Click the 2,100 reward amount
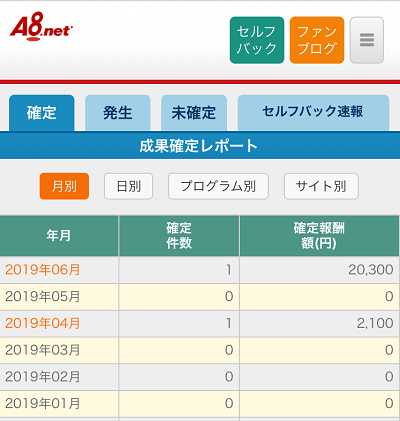This screenshot has width=400, height=421. [375, 323]
